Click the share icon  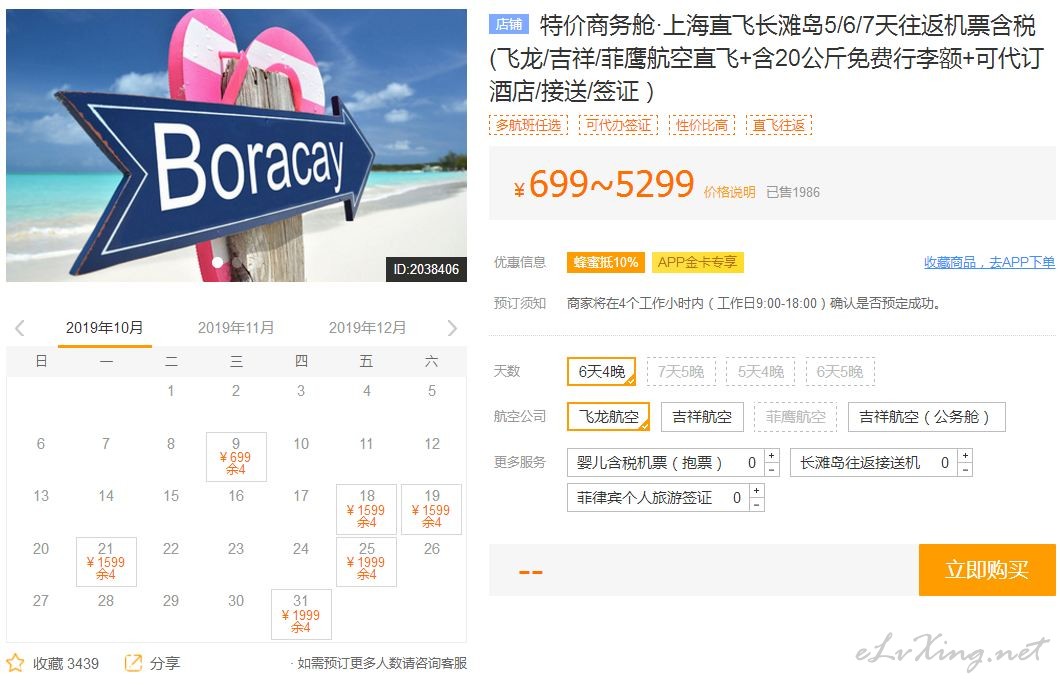point(133,663)
